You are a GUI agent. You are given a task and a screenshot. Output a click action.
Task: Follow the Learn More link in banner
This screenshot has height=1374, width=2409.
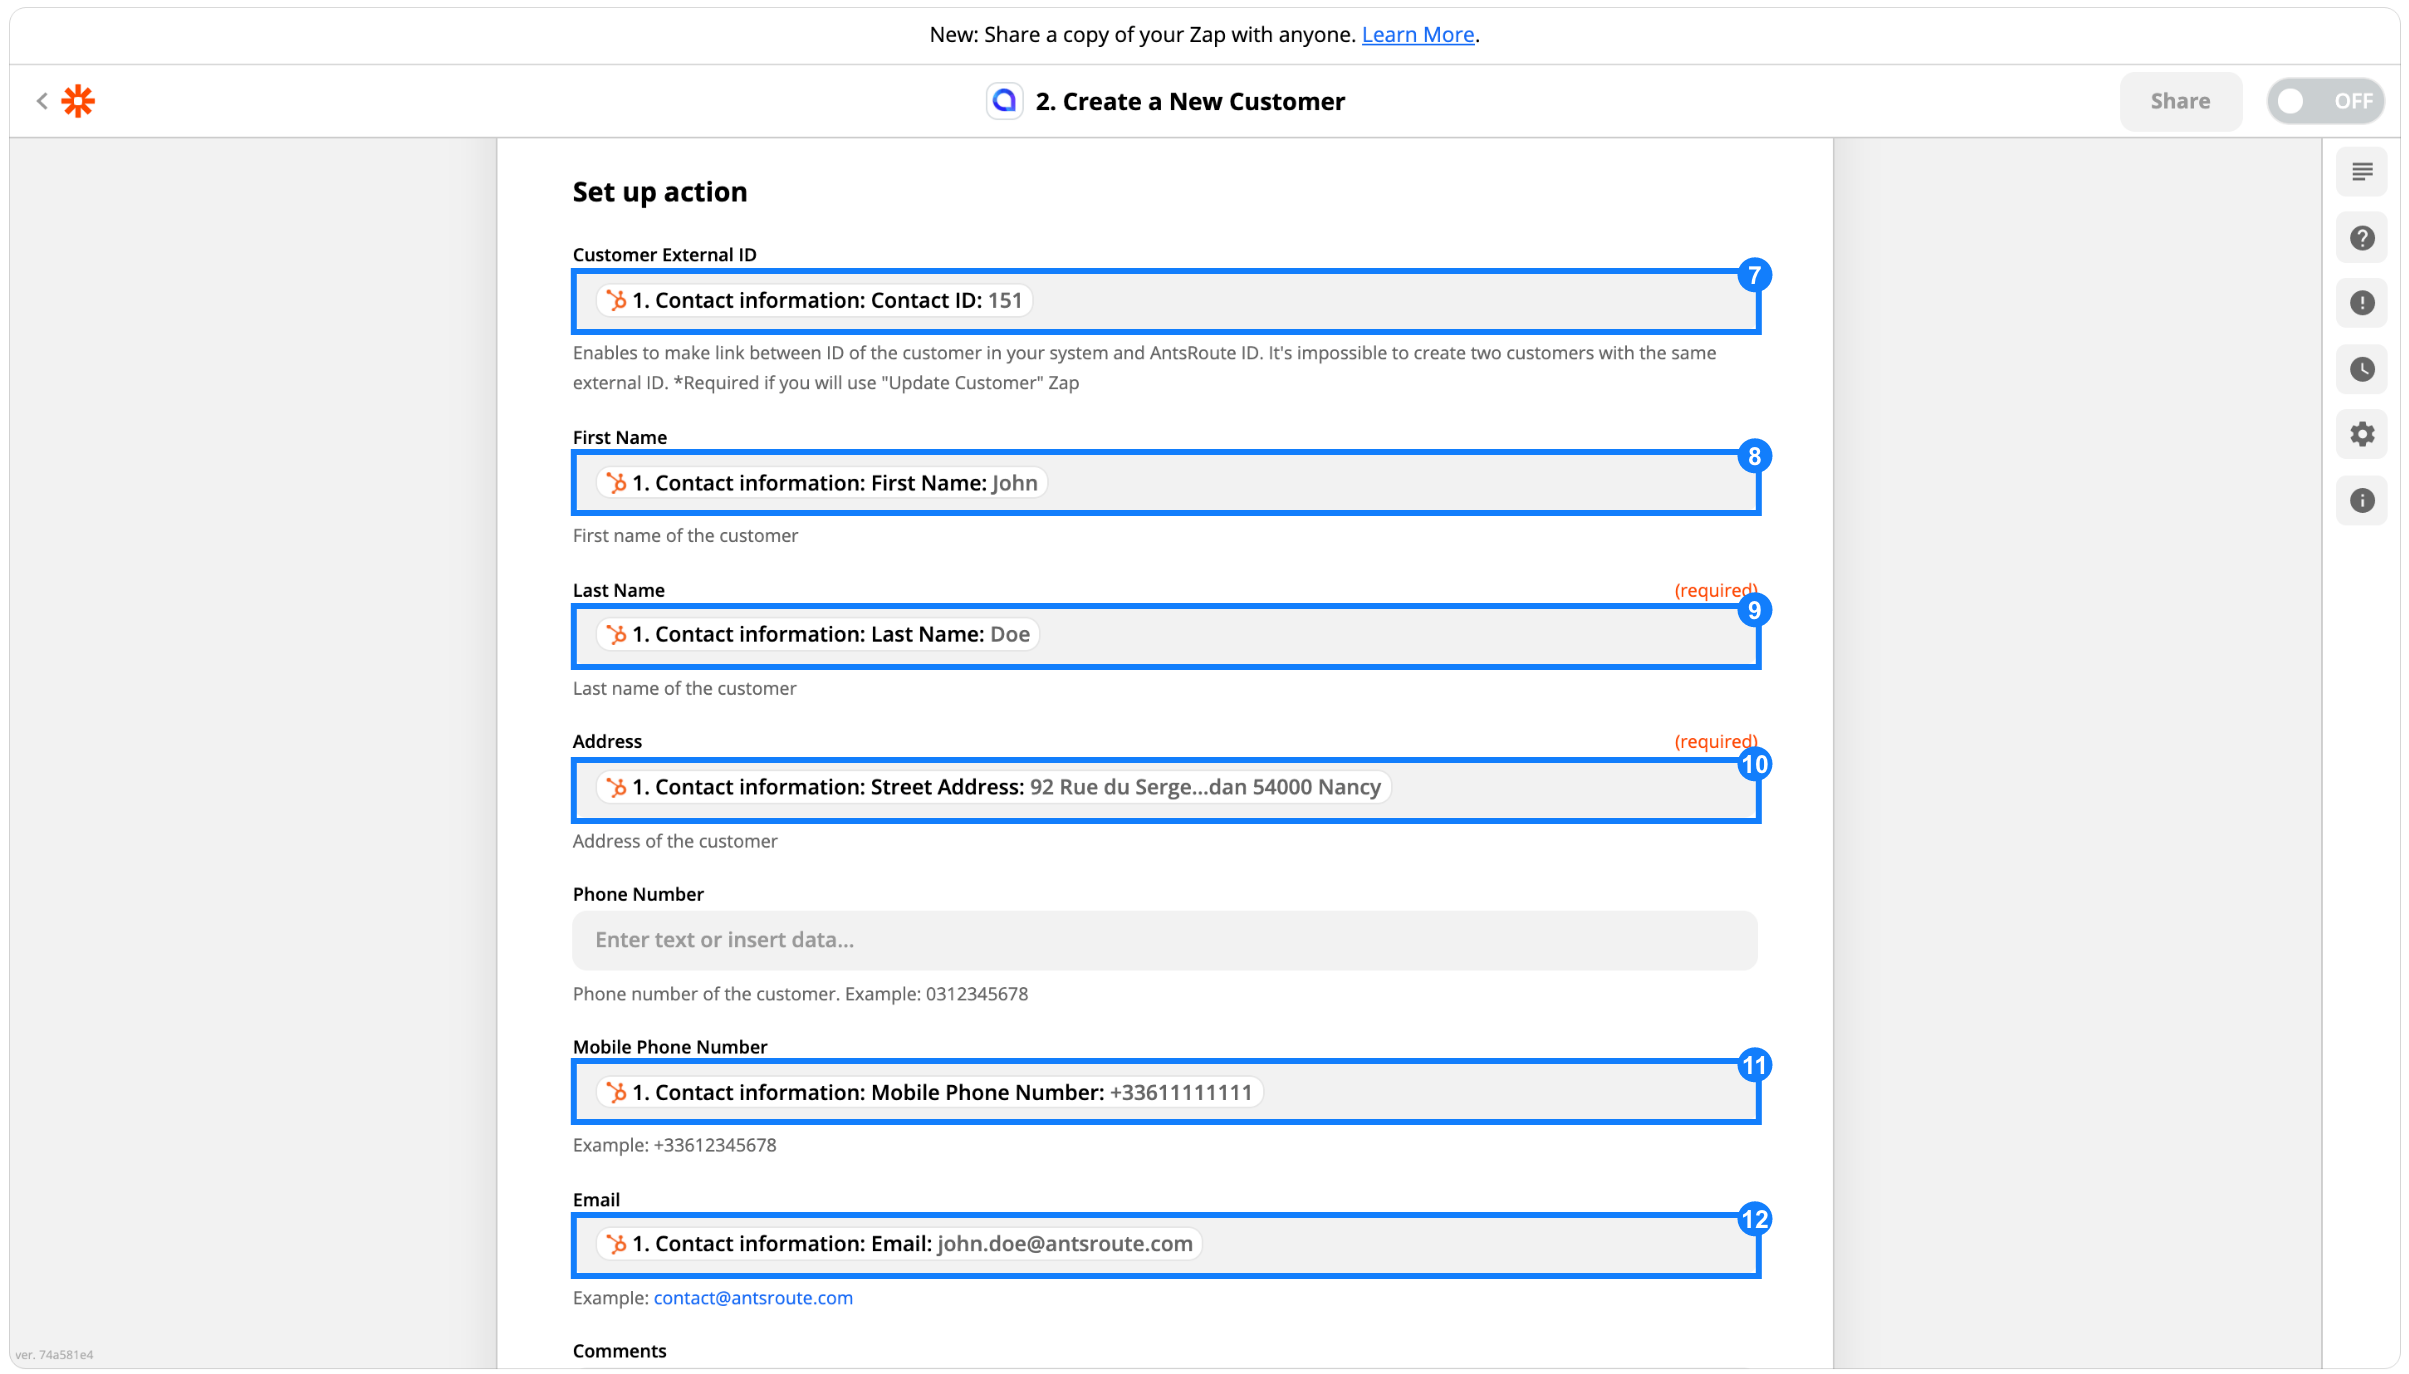1418,34
